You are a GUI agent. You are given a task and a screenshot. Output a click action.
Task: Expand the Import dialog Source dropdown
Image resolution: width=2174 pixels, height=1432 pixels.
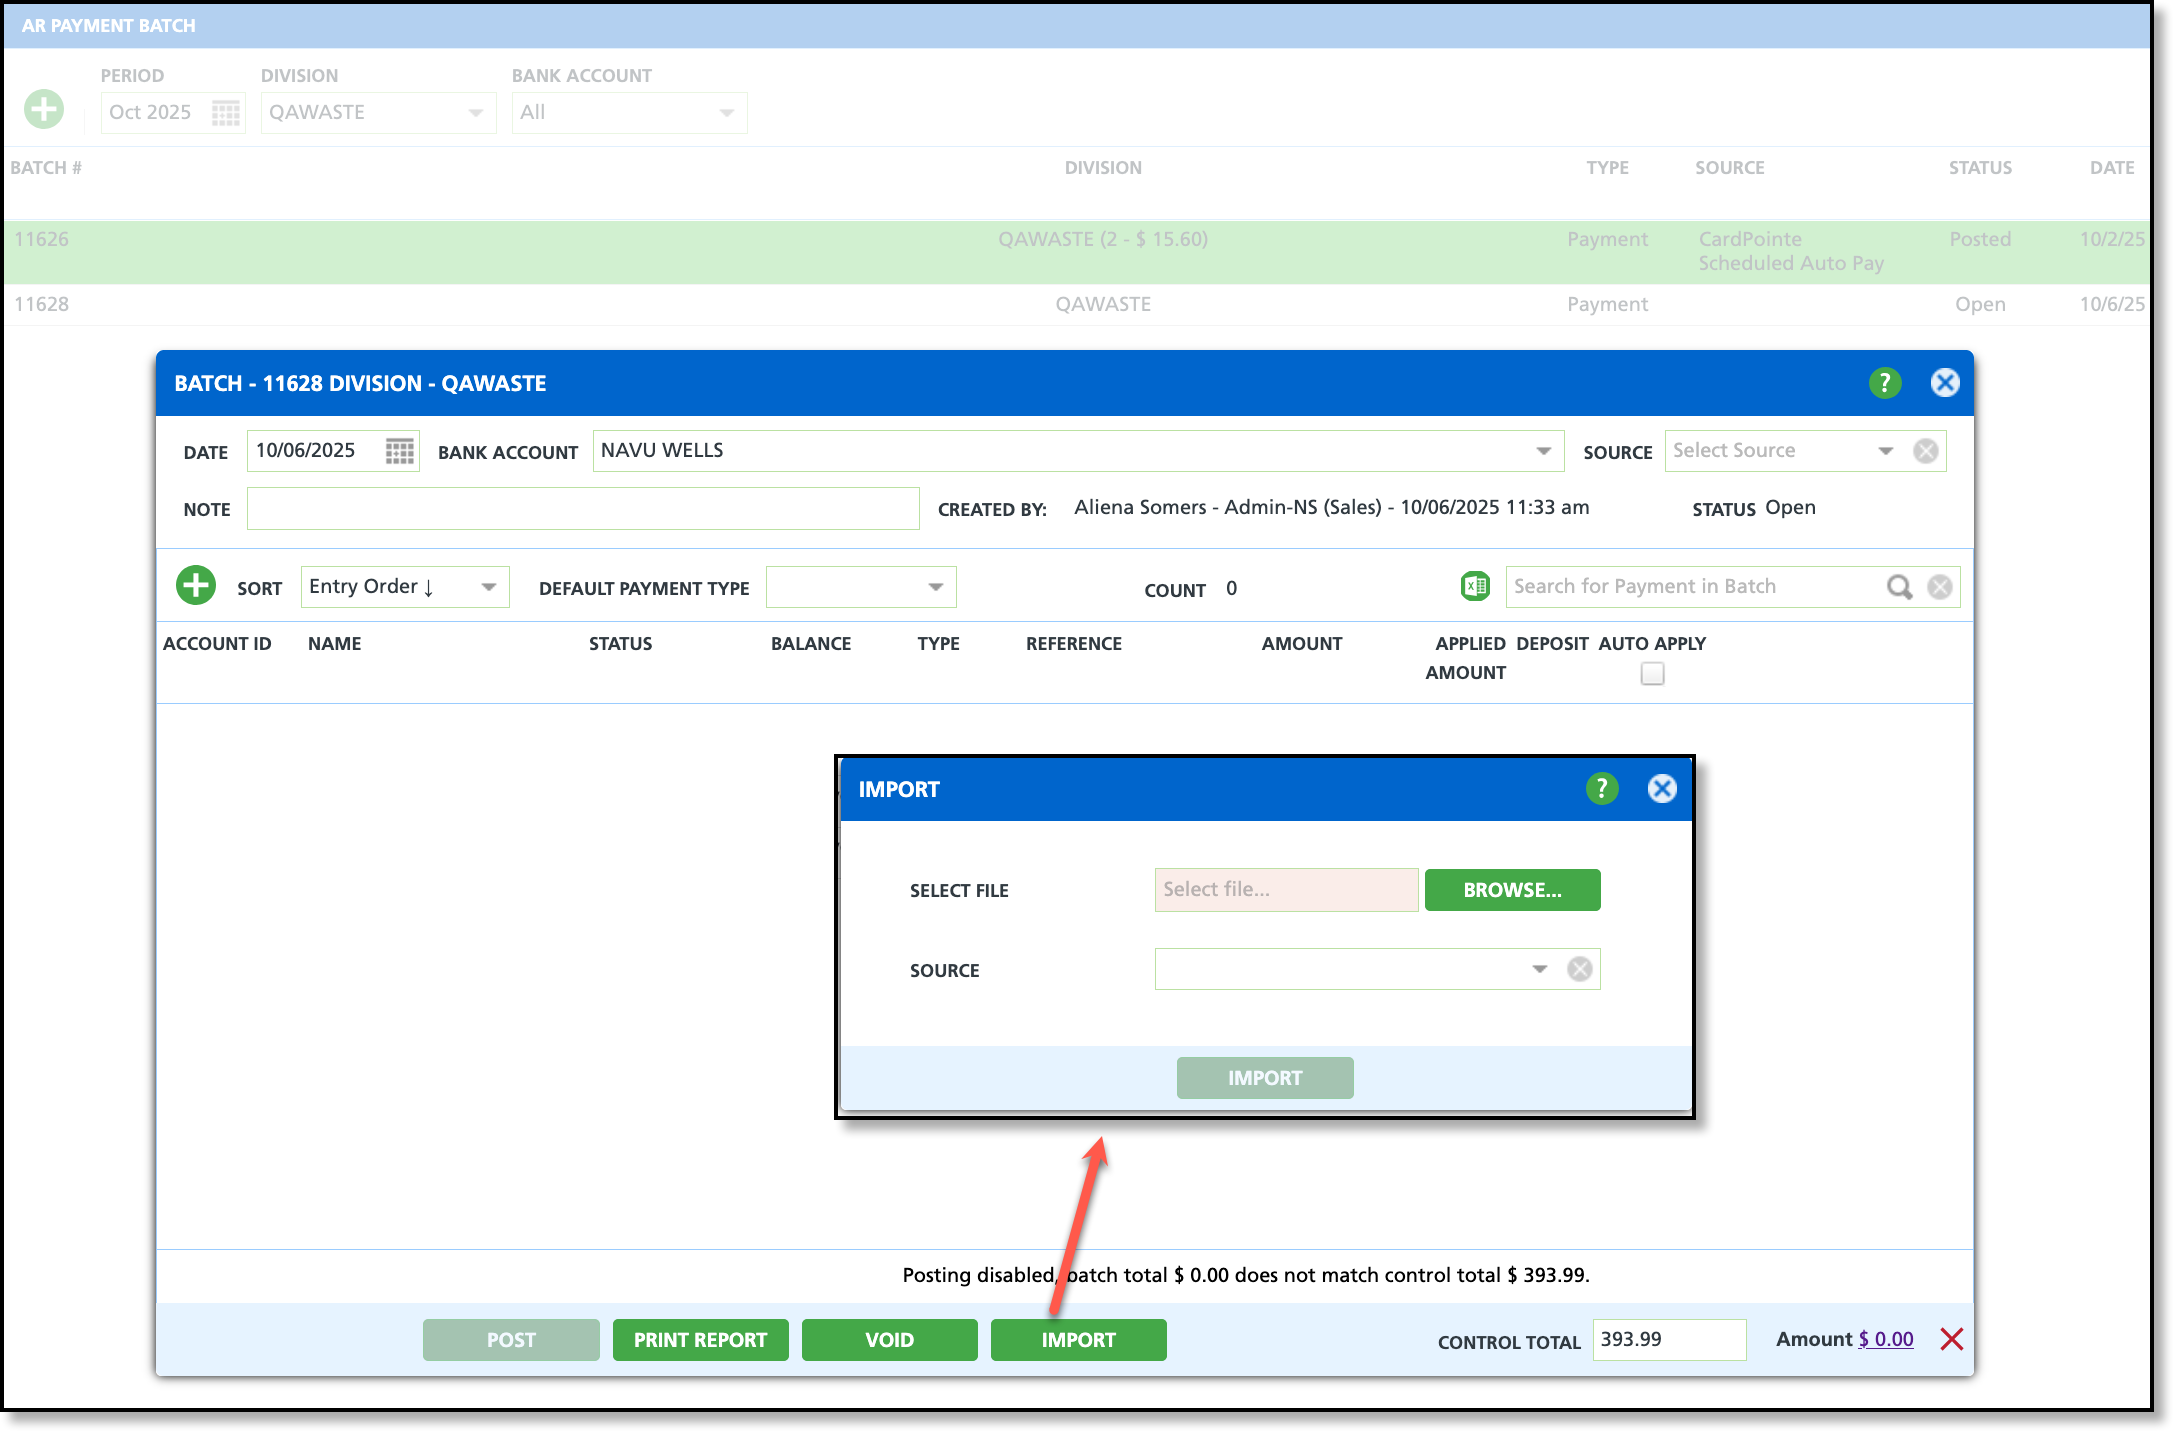pos(1540,969)
